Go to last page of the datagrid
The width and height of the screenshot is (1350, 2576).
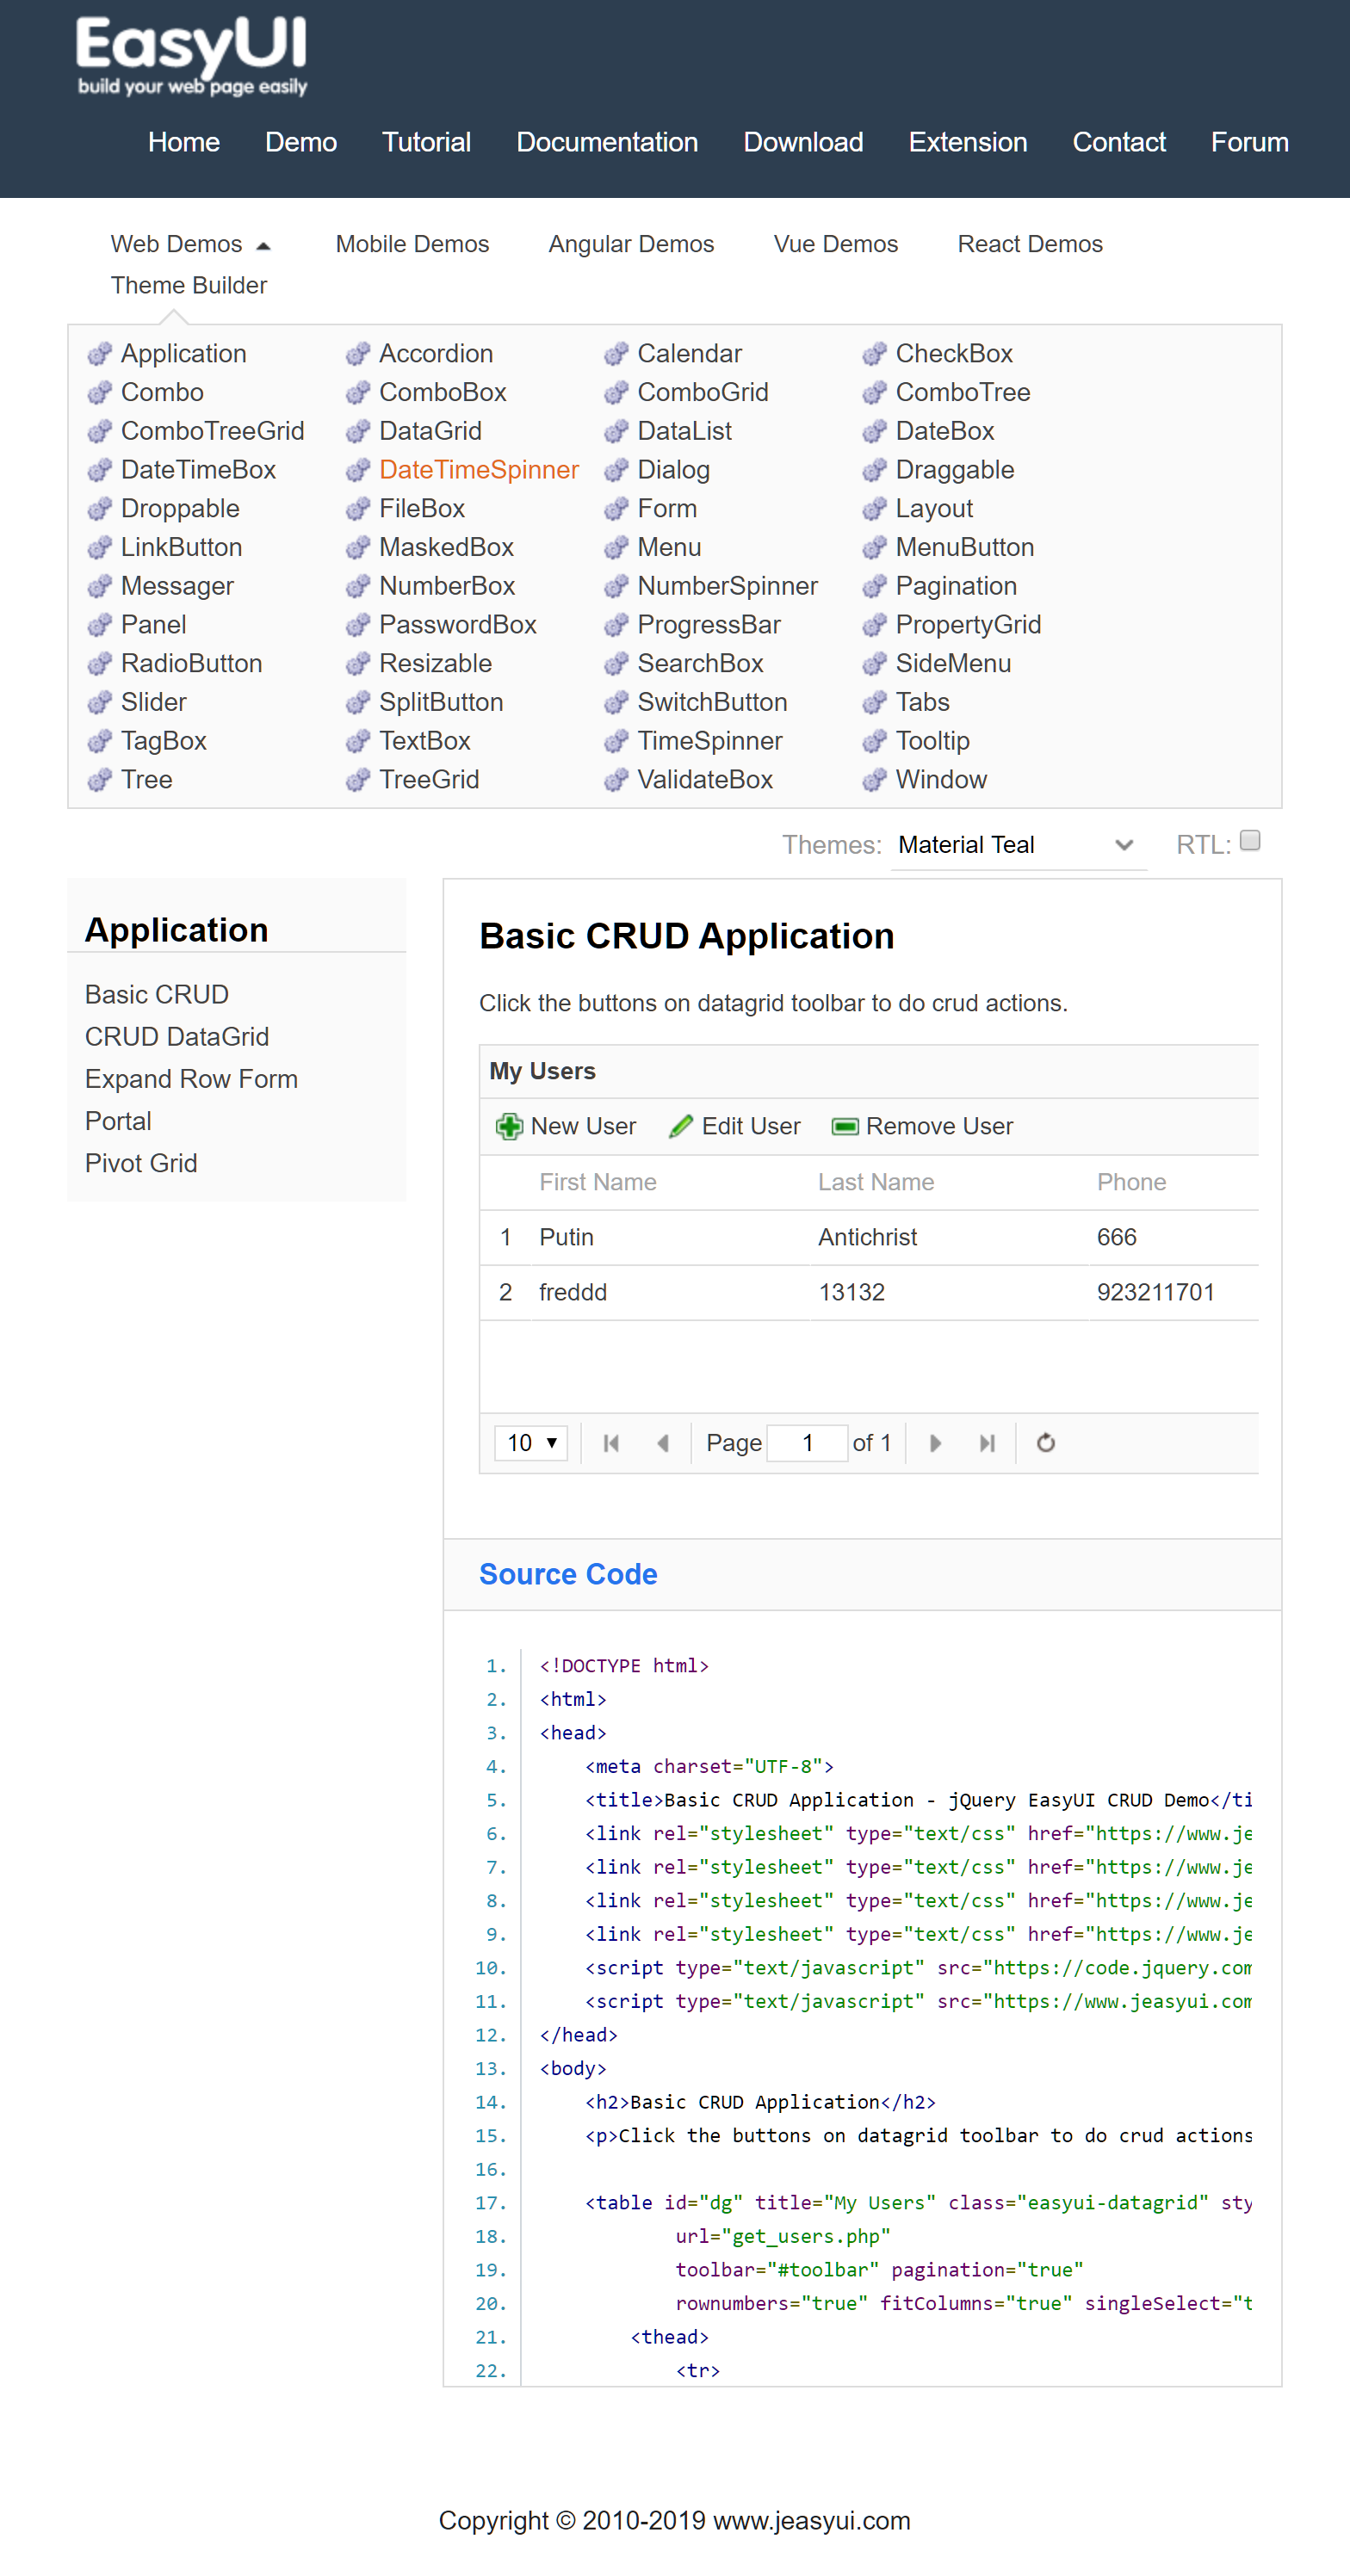coord(987,1443)
